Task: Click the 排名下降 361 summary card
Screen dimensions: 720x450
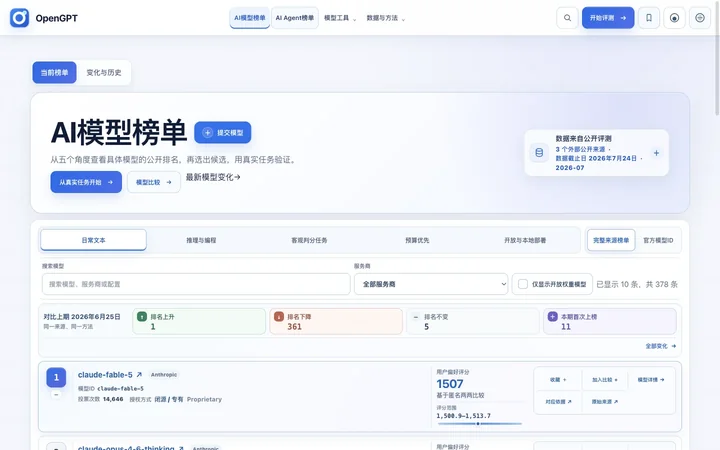Action: pyautogui.click(x=336, y=321)
